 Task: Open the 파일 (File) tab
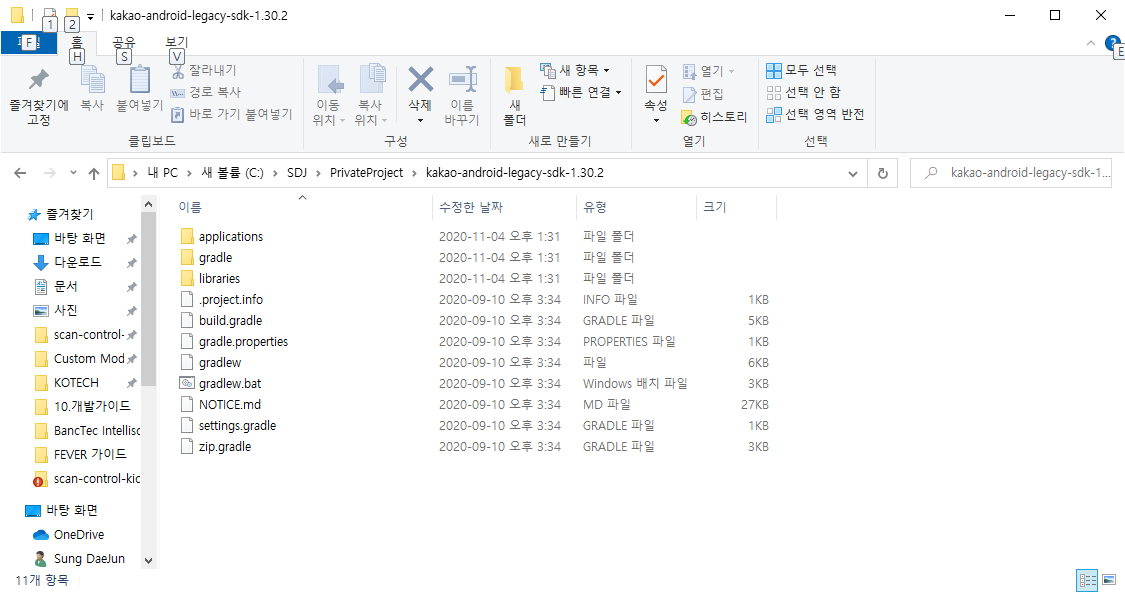(28, 43)
